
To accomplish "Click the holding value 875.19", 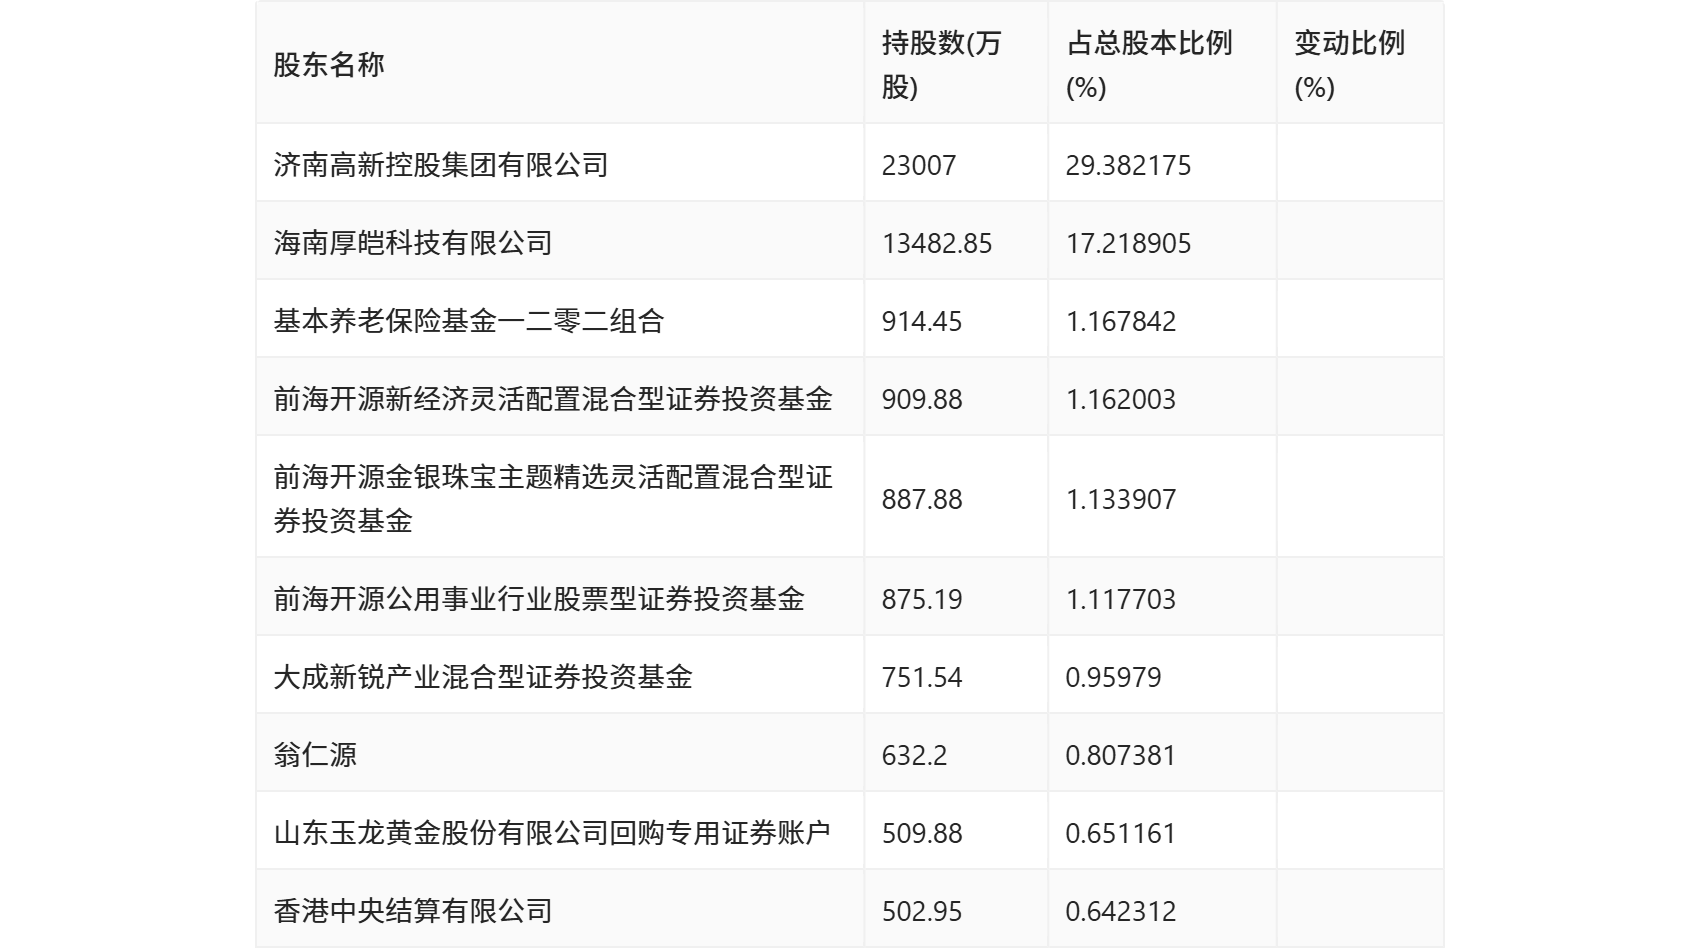I will [x=922, y=599].
